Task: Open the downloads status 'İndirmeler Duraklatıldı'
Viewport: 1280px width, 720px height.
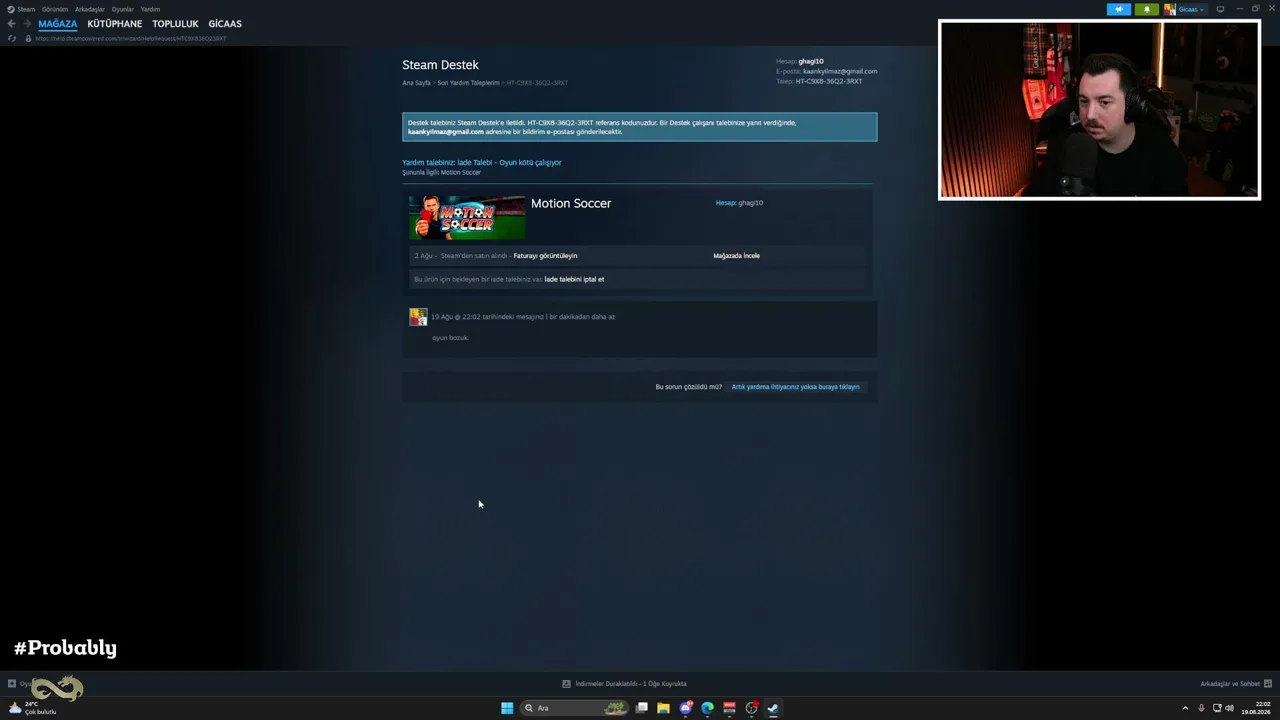Action: point(624,684)
